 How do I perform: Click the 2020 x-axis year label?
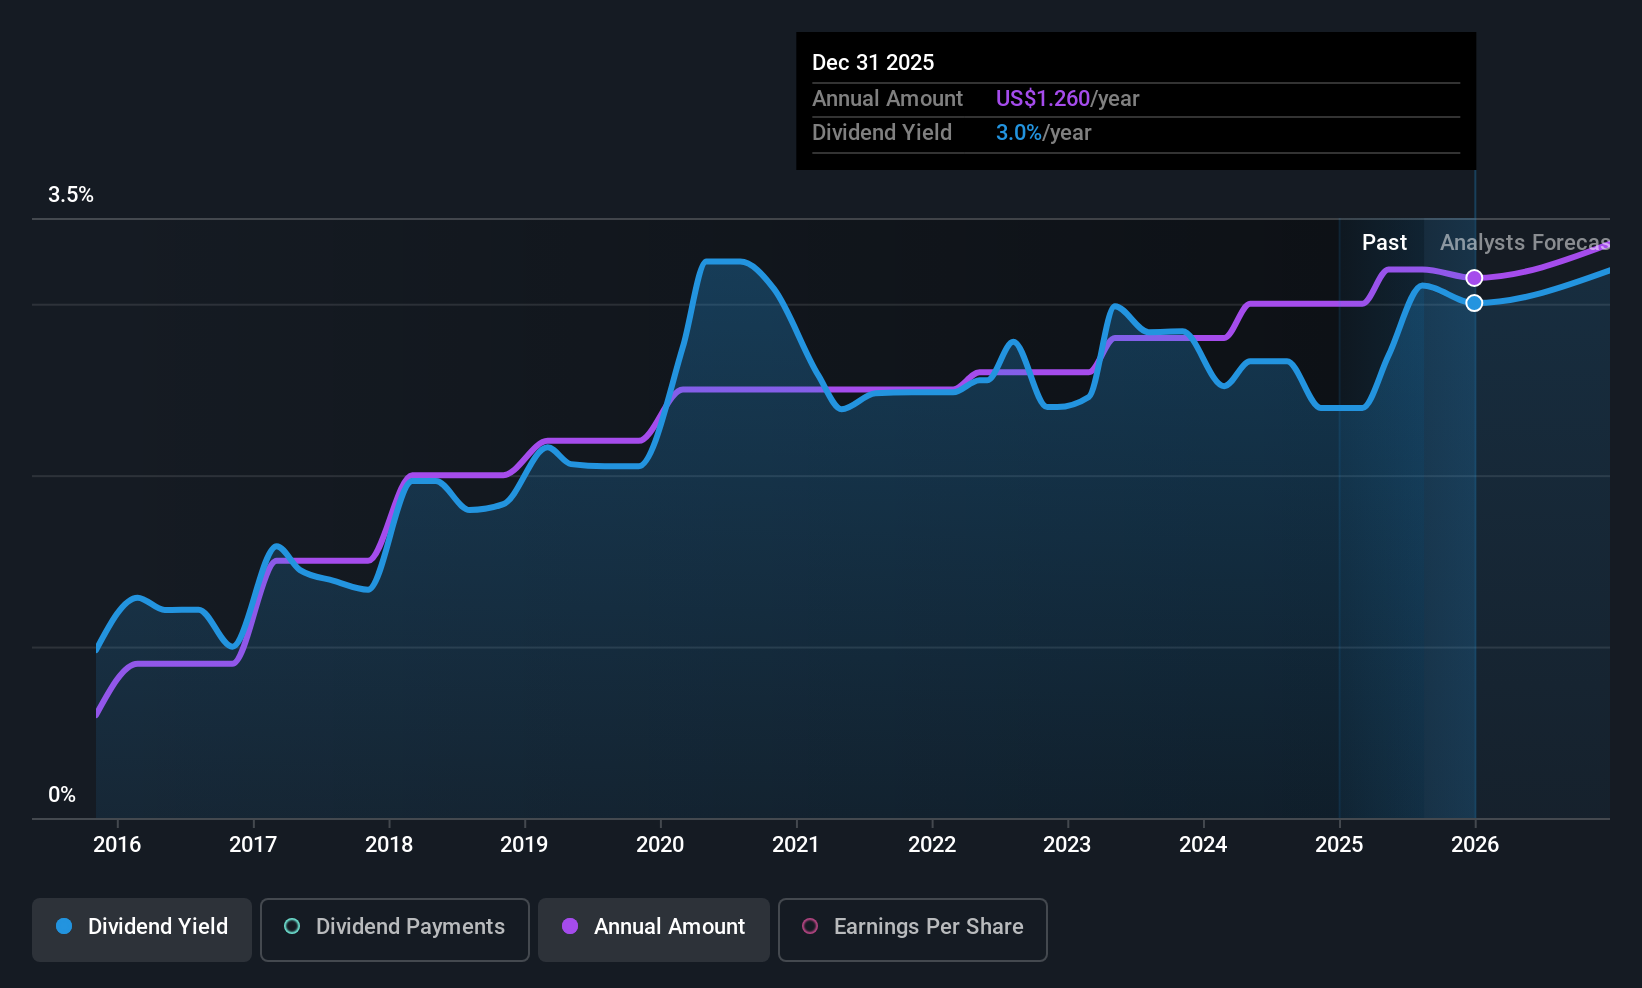[660, 844]
